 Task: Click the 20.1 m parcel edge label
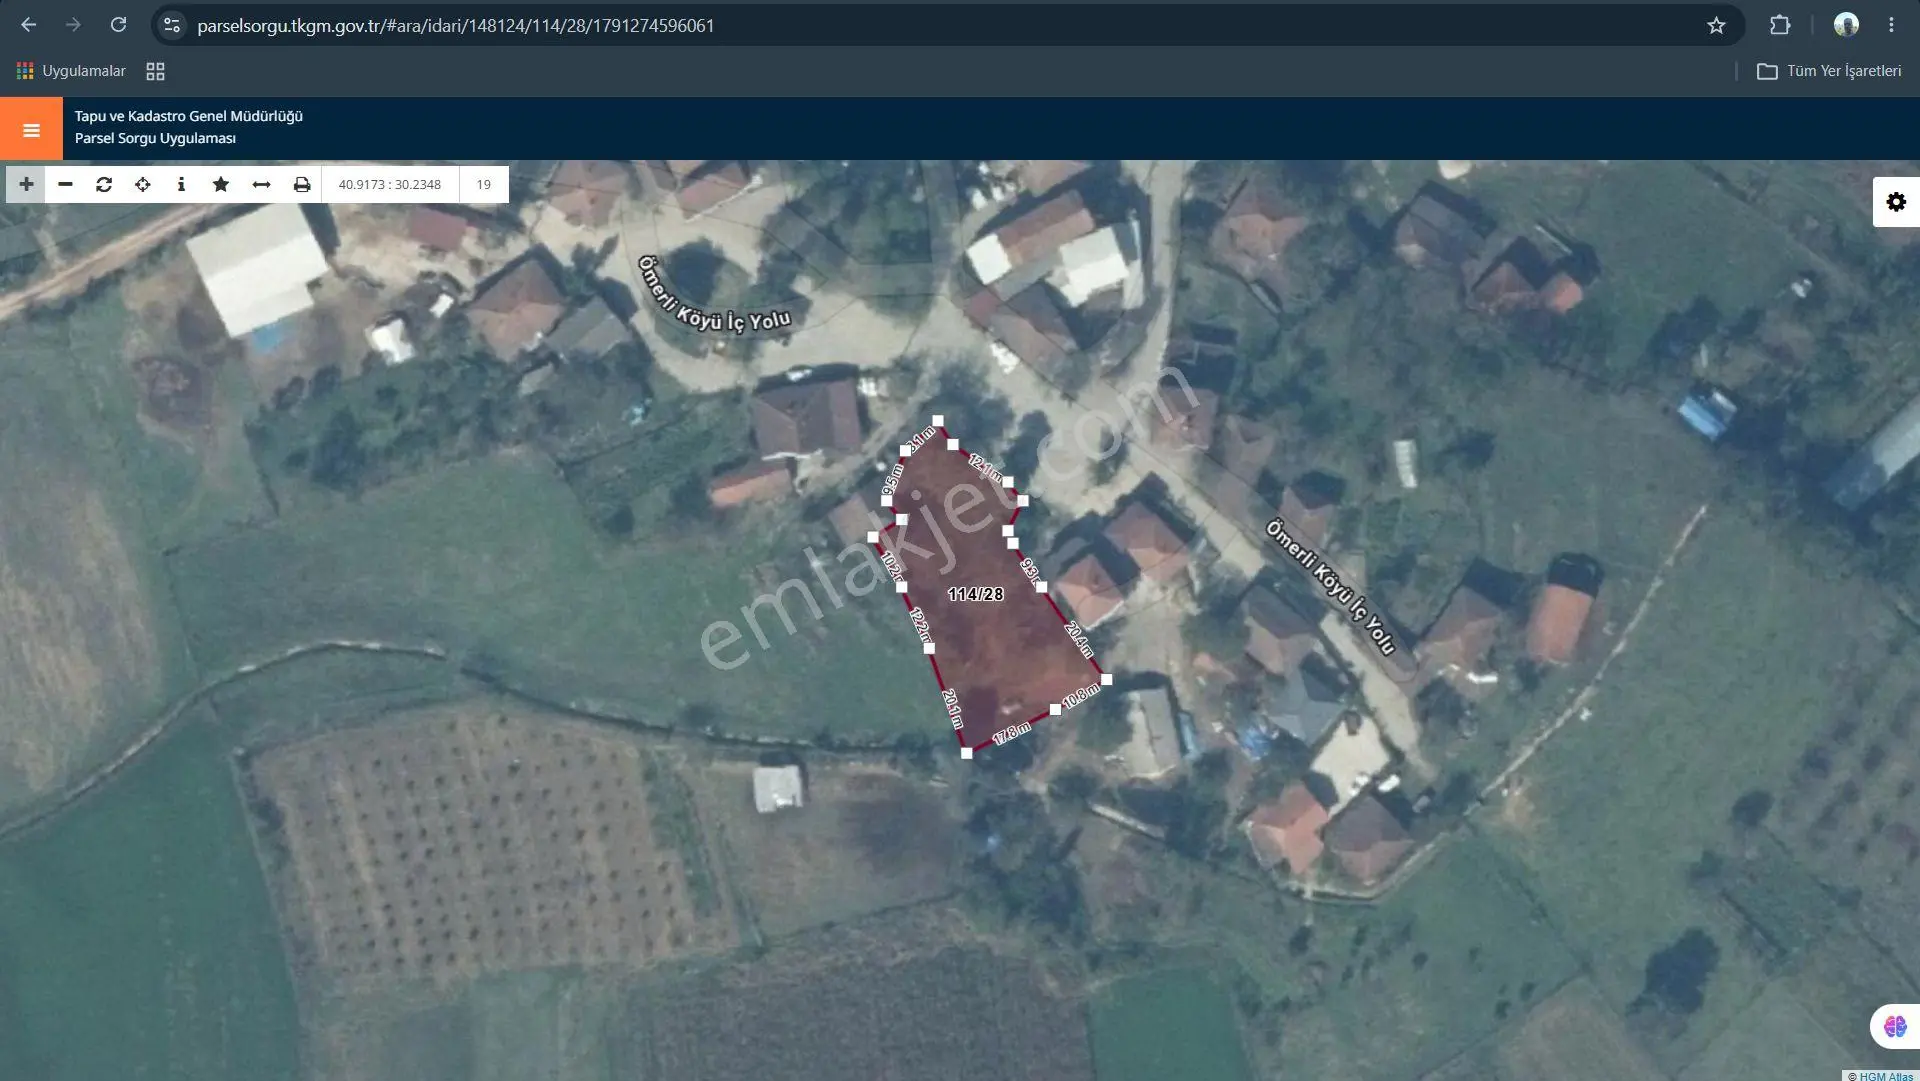951,708
